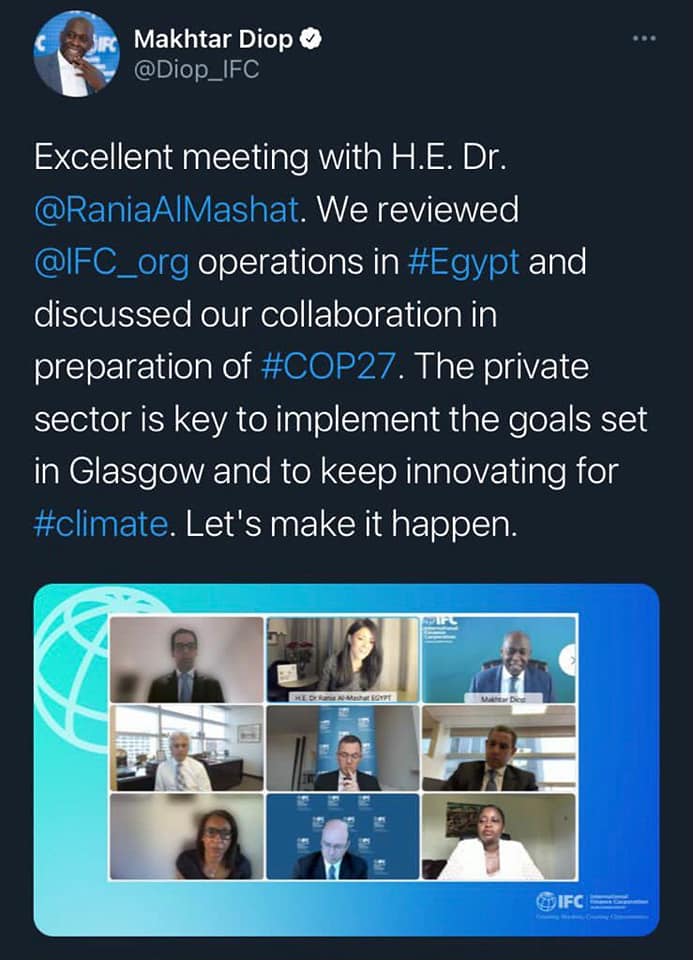Open the #COP27 hashtag

(x=331, y=366)
